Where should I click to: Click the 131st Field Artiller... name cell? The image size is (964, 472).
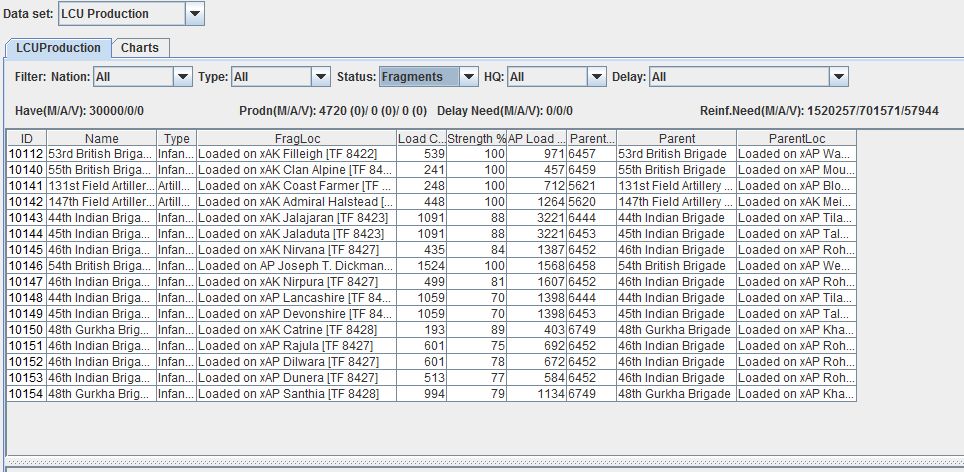click(x=101, y=186)
